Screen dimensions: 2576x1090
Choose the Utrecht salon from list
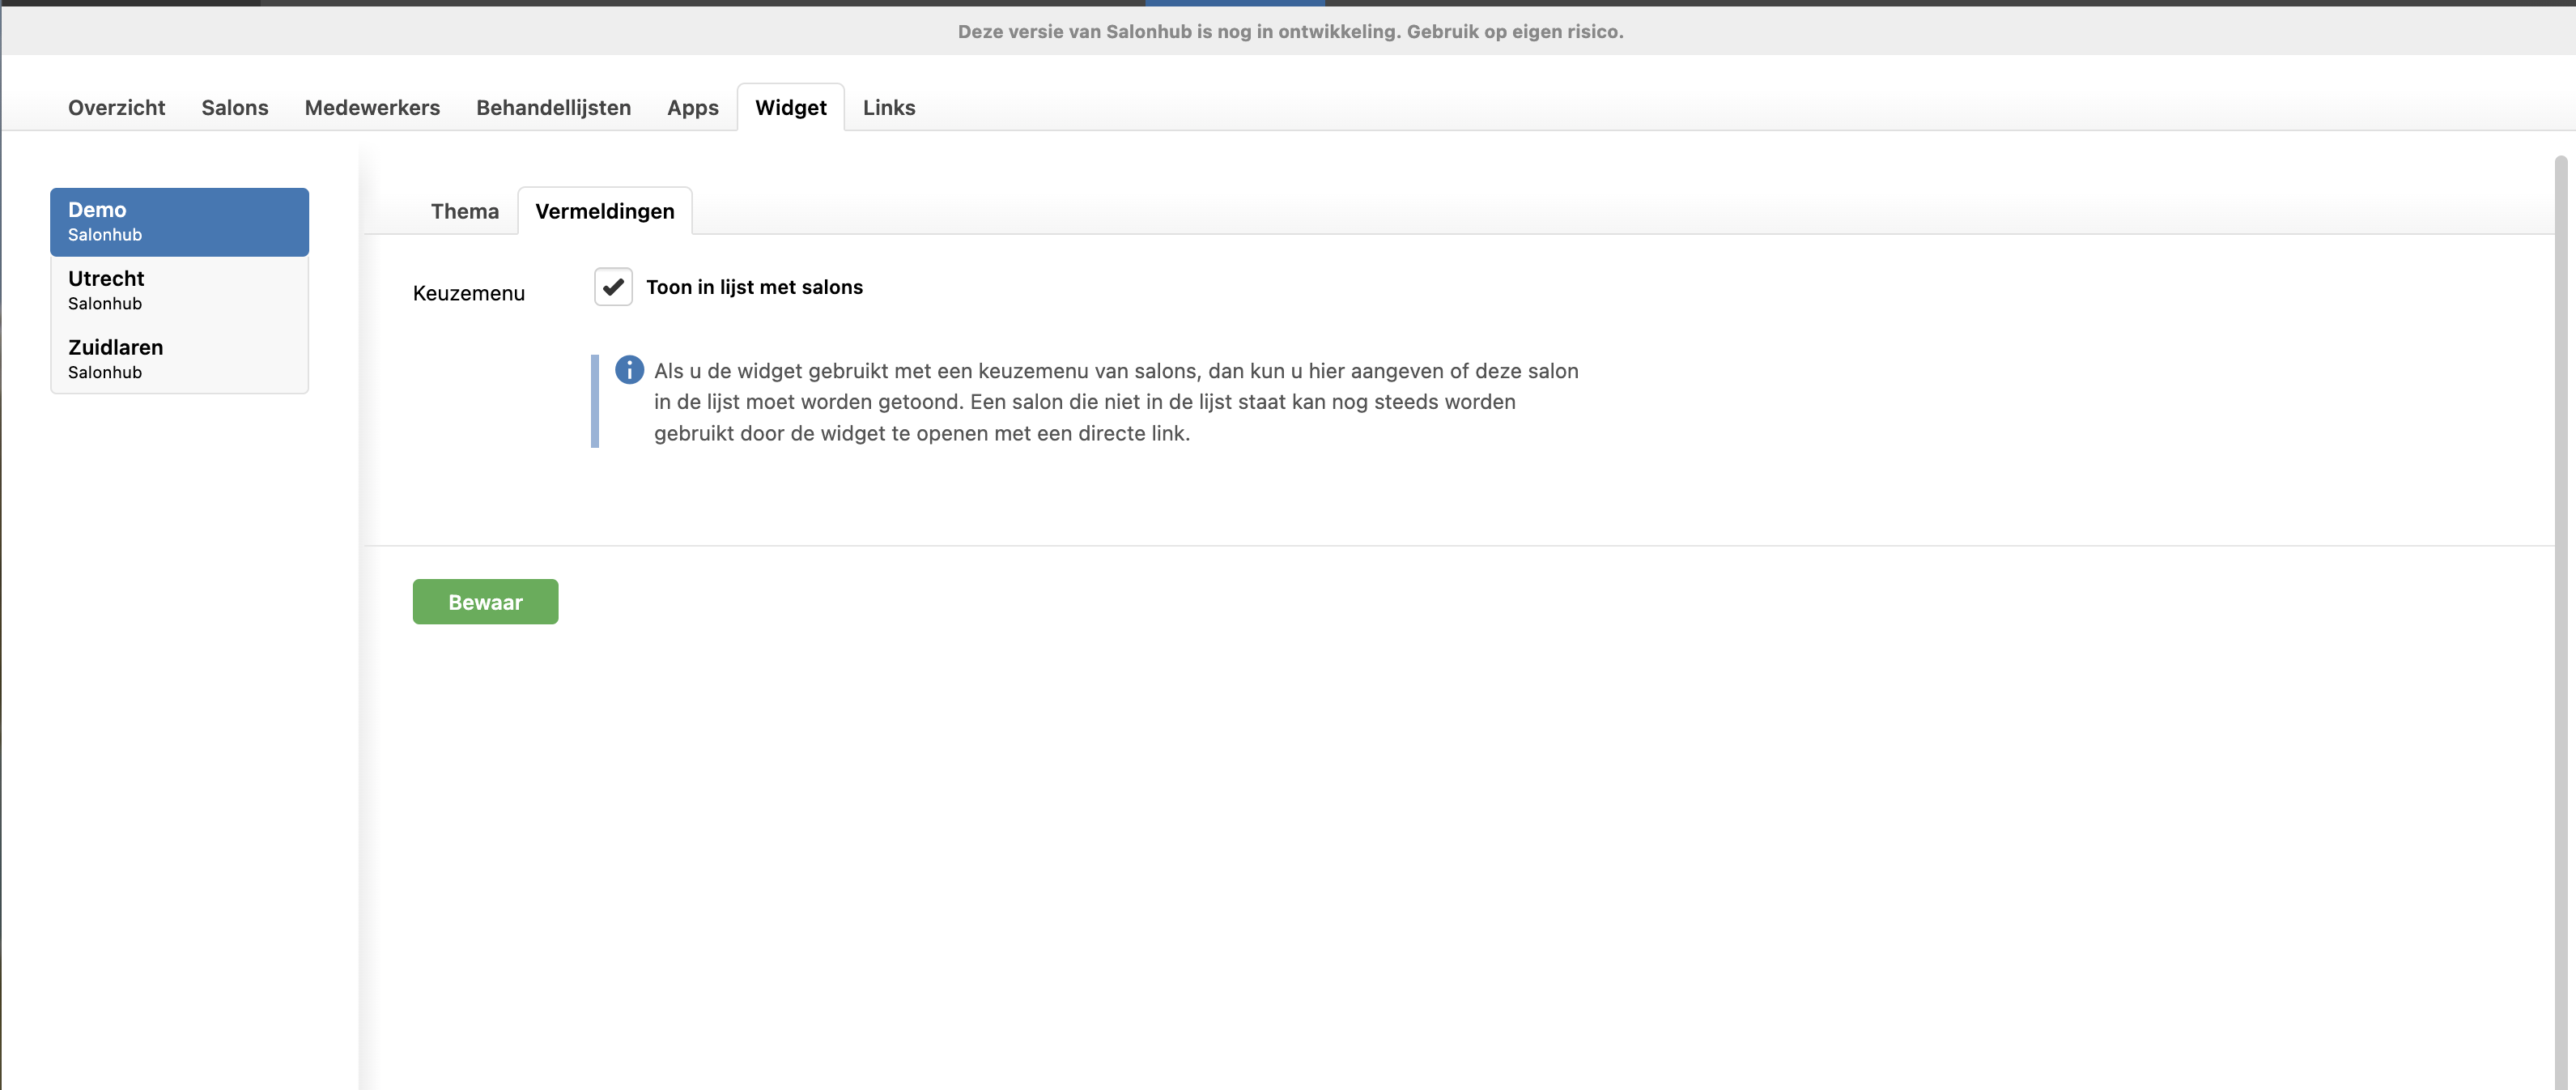pos(179,290)
